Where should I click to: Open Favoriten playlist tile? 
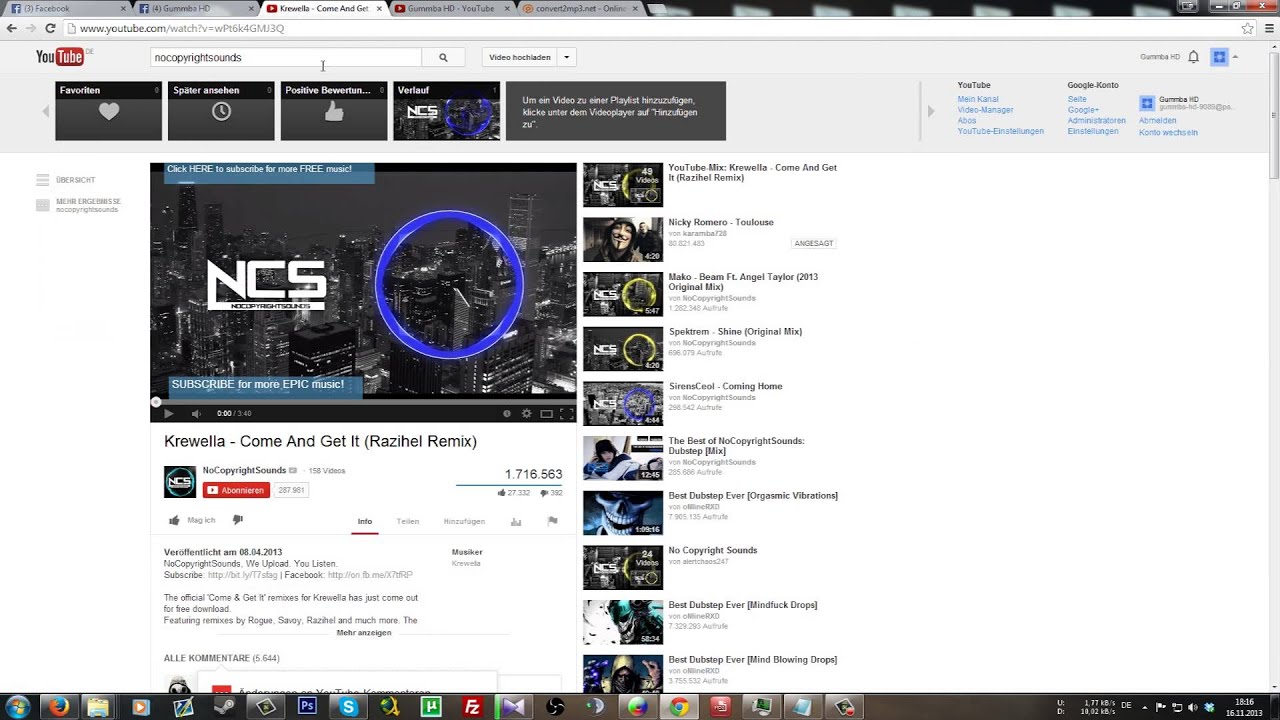click(108, 111)
